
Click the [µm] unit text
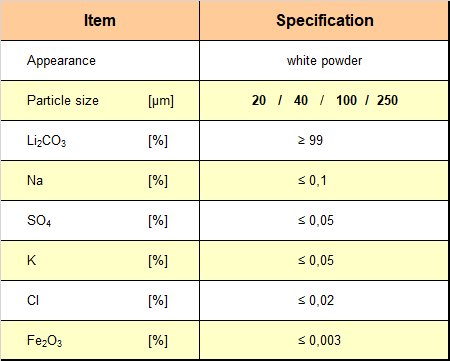(161, 101)
